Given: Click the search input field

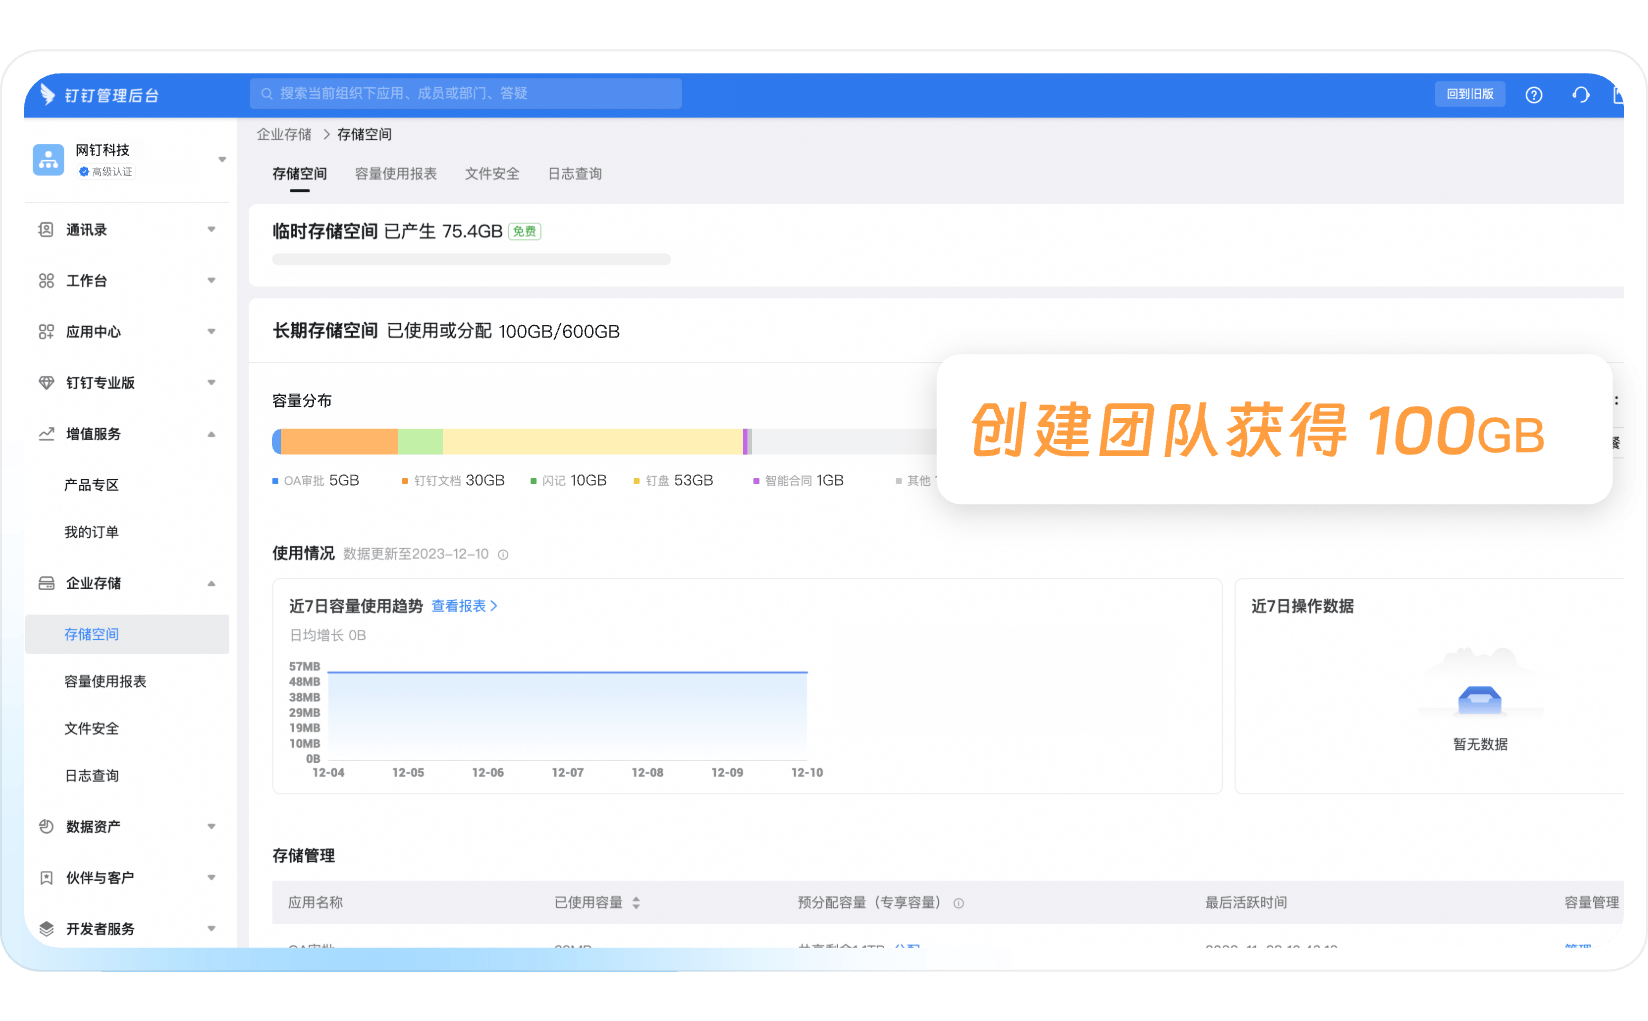Looking at the screenshot, I should (x=466, y=94).
